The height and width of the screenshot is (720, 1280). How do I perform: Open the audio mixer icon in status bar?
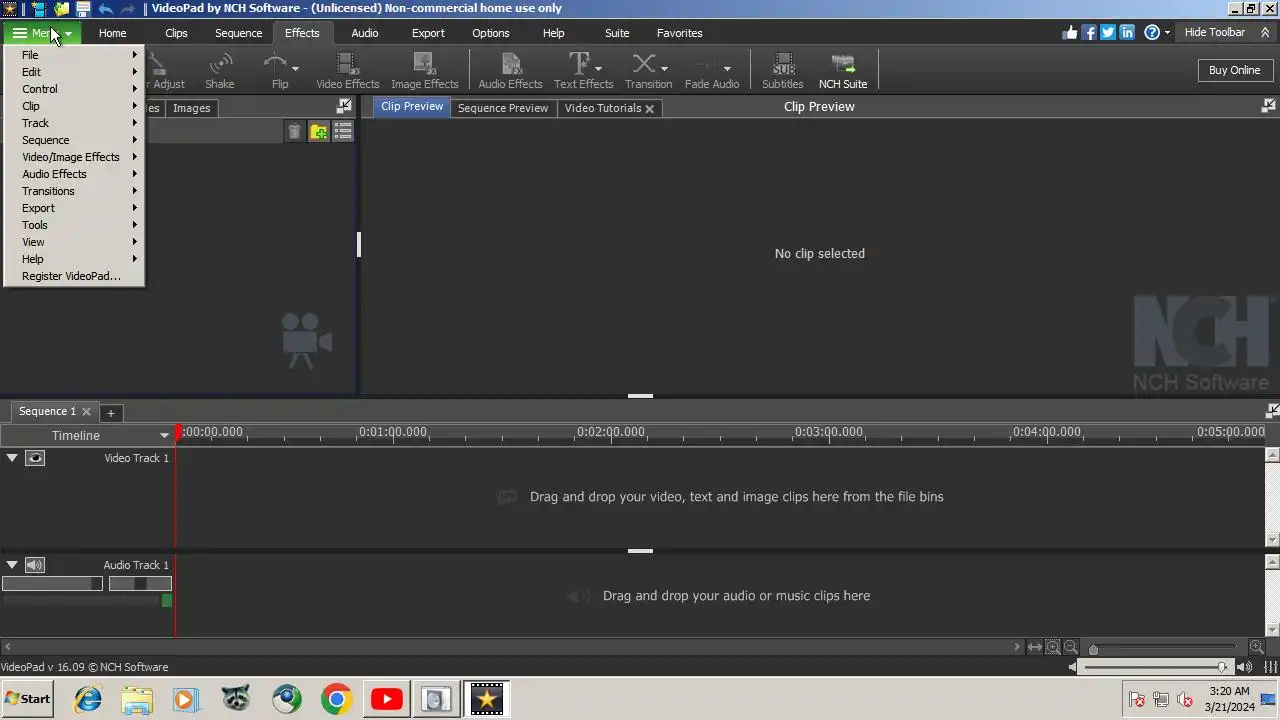click(1271, 667)
